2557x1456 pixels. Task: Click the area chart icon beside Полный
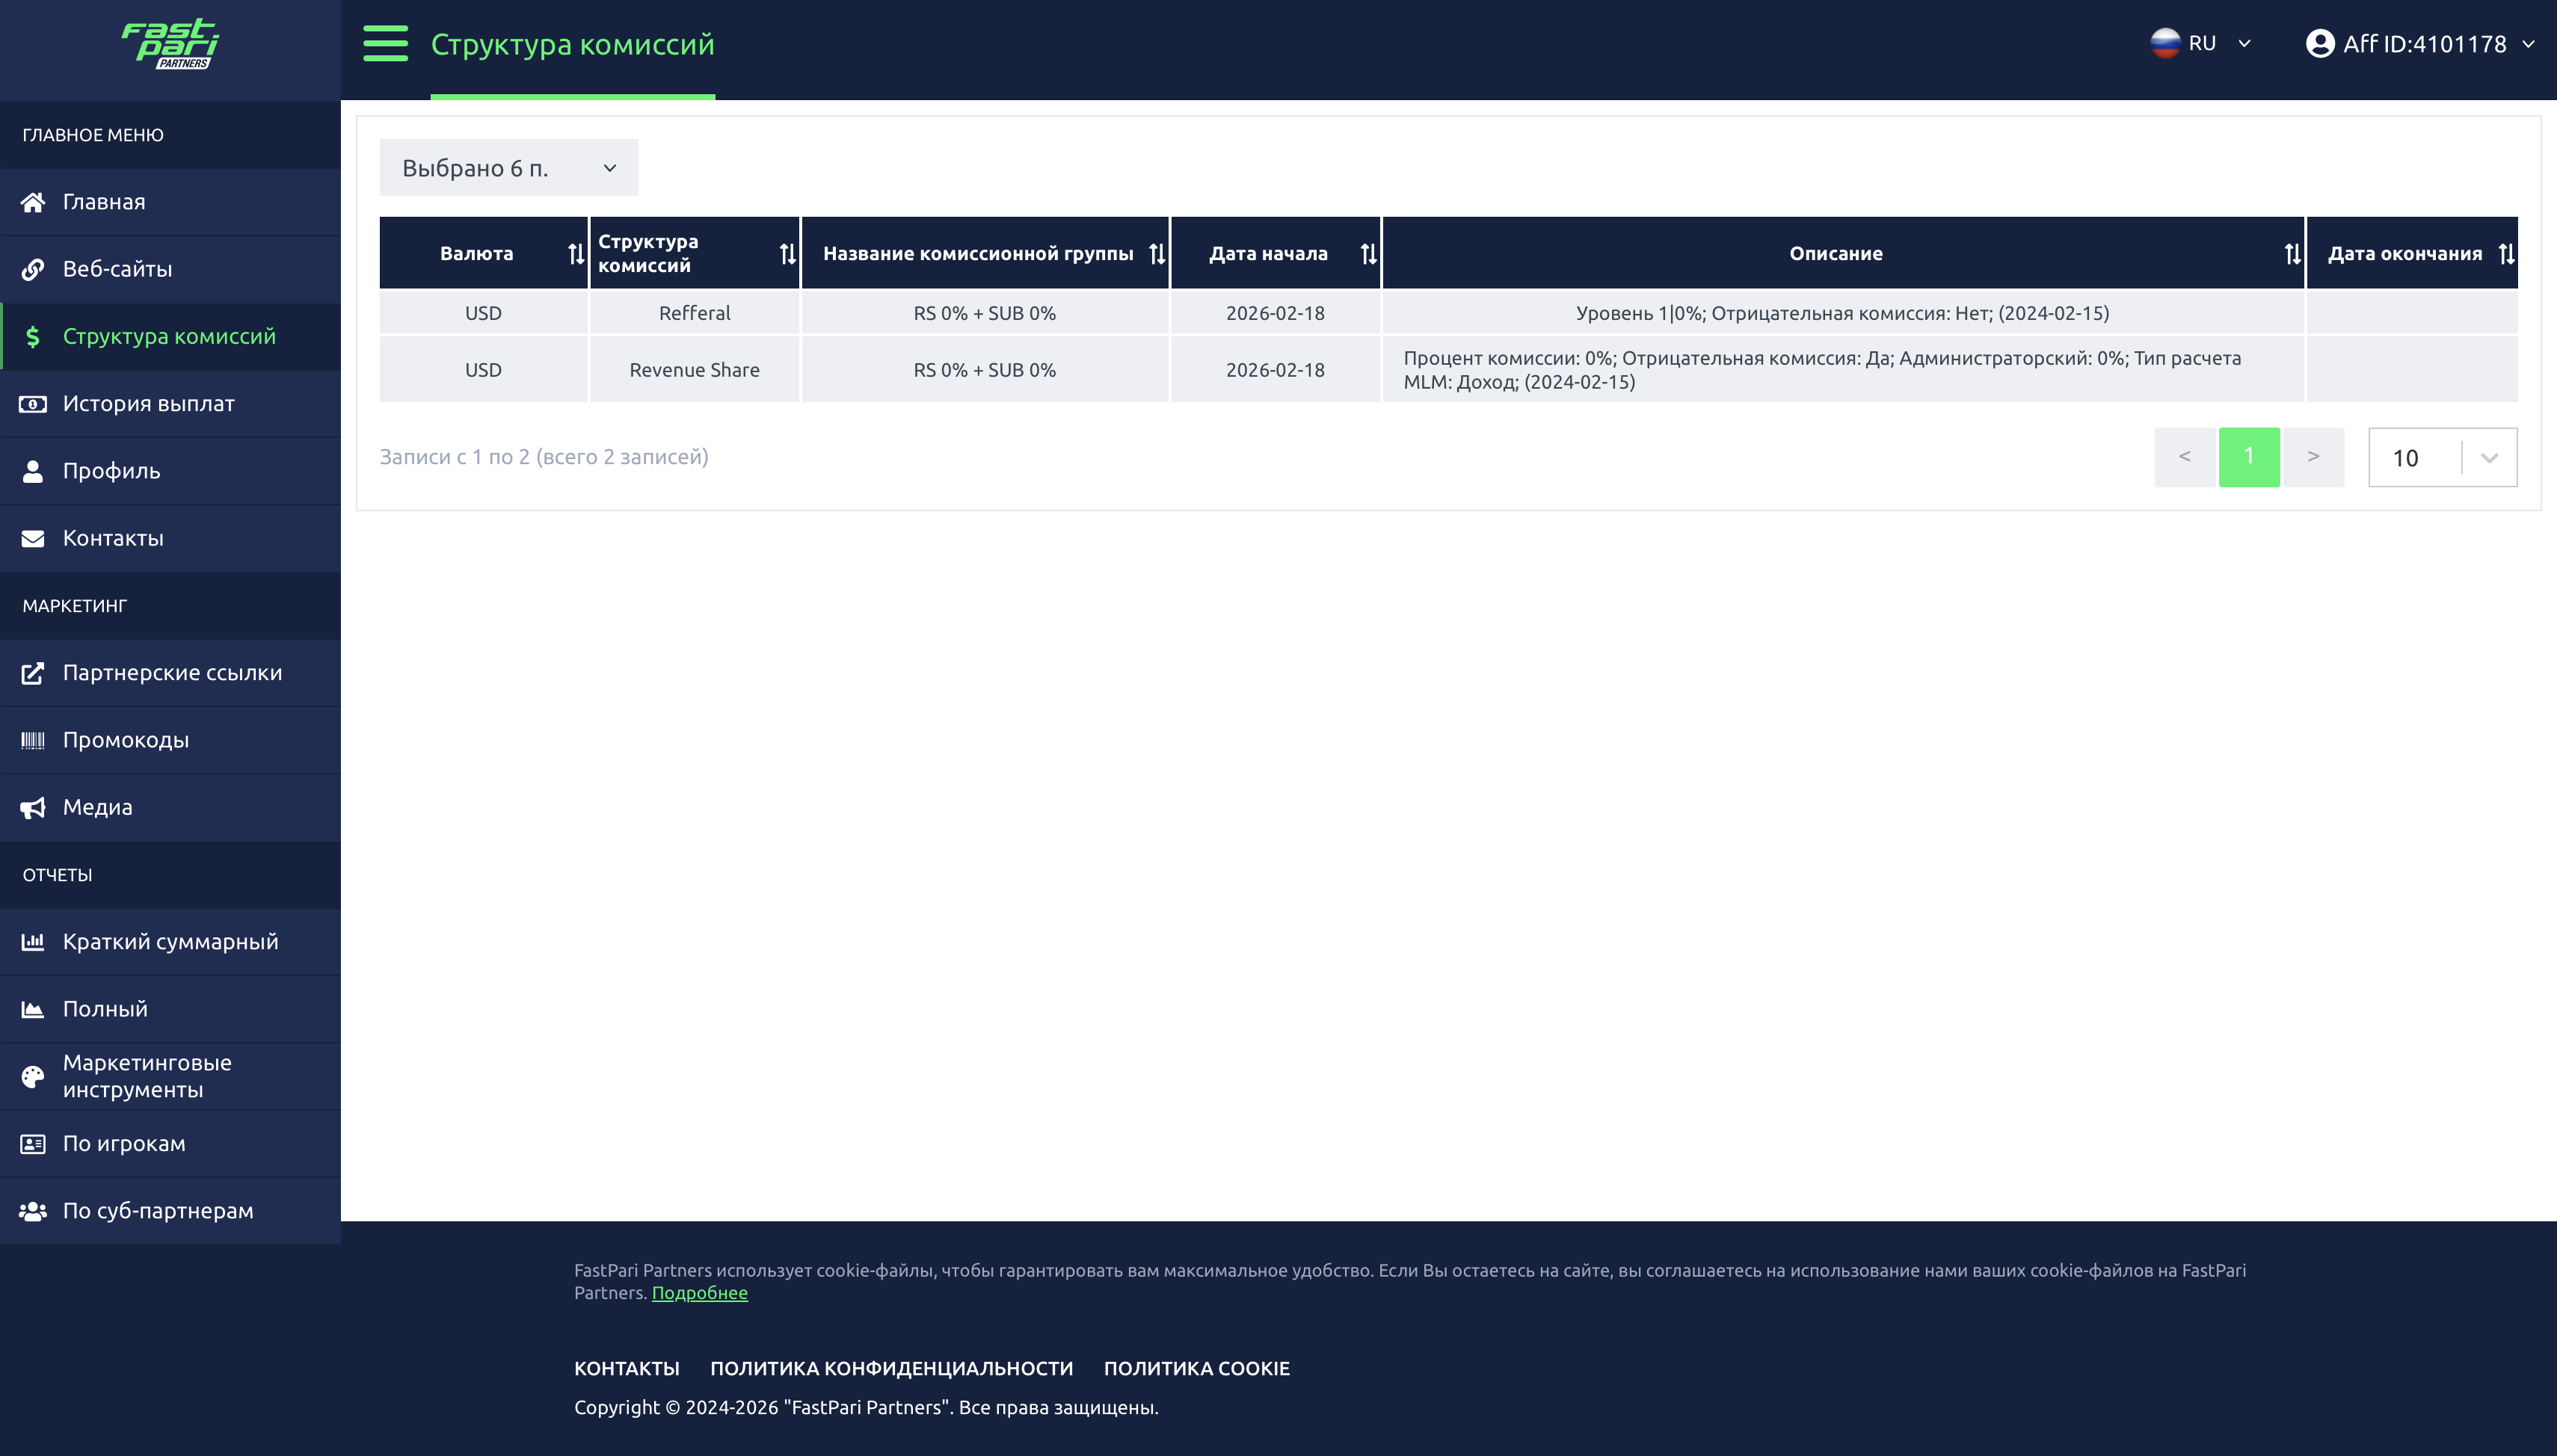[x=33, y=1009]
